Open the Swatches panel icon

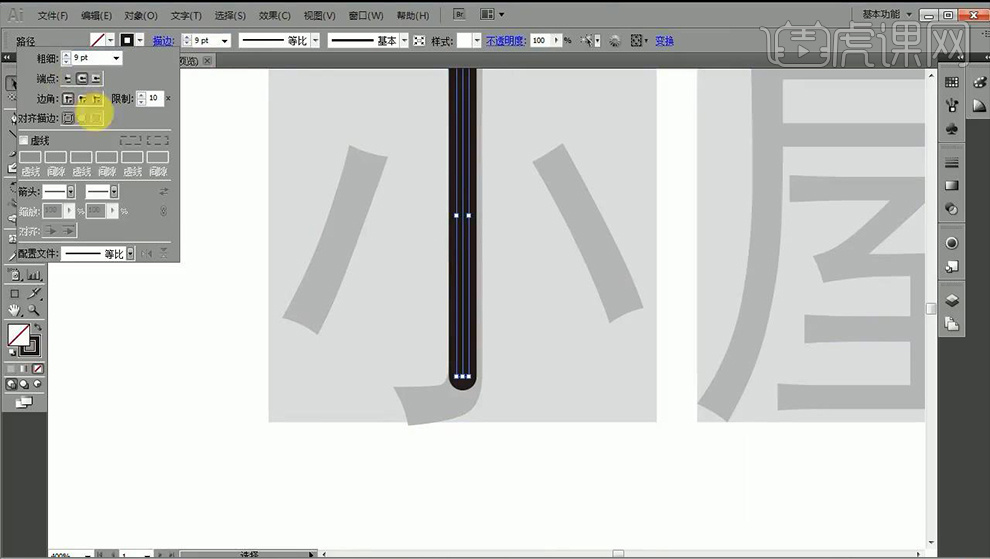(951, 83)
